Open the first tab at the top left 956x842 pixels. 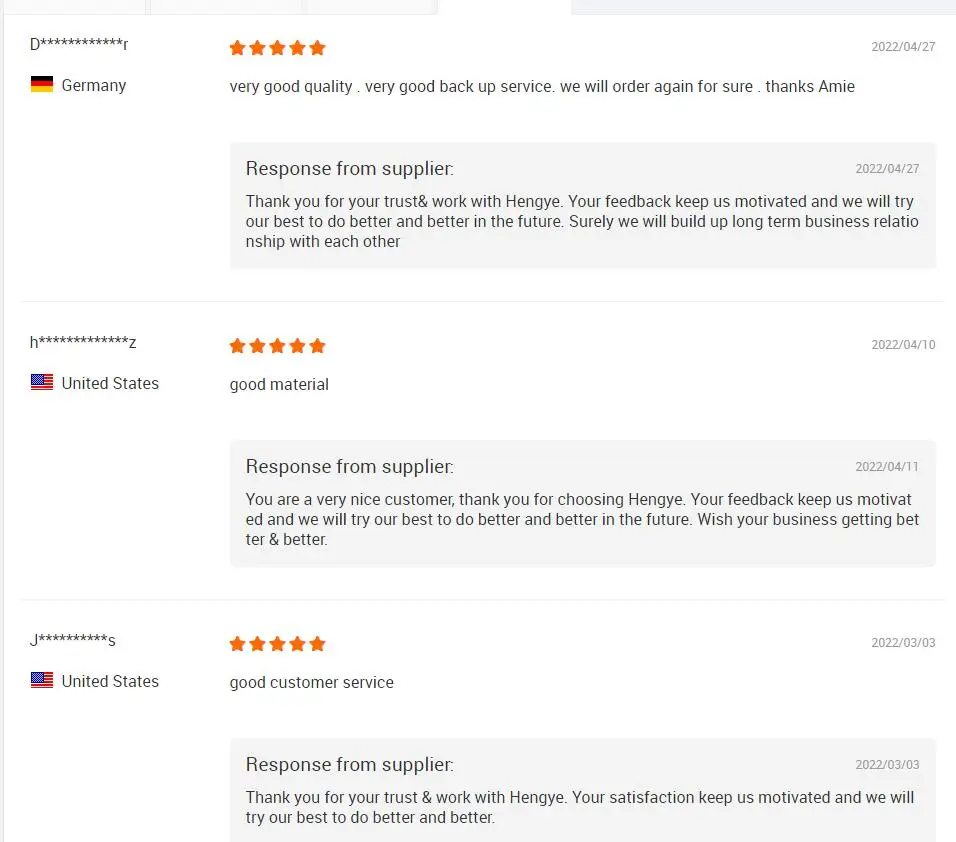[x=75, y=6]
